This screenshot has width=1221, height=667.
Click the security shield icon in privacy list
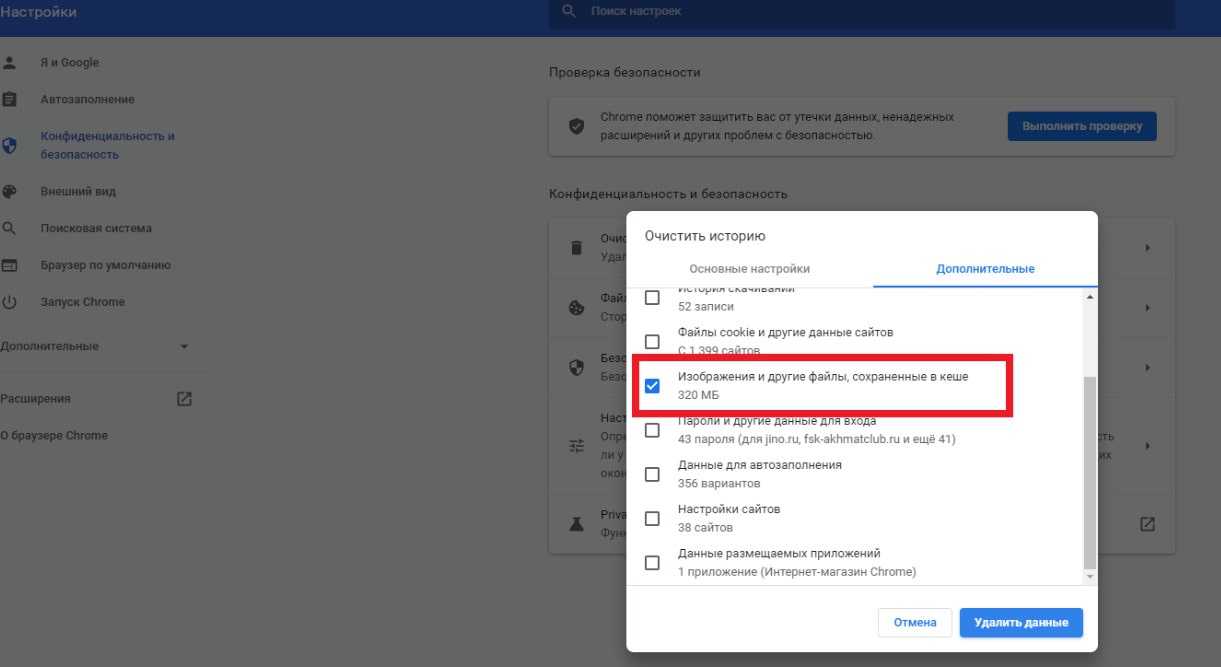point(576,367)
